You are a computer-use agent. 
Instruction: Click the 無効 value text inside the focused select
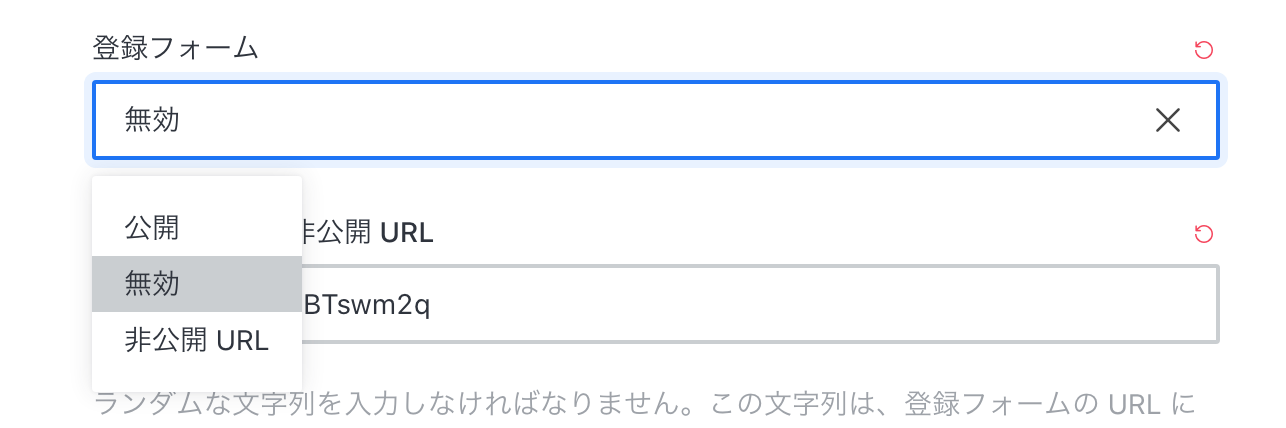pos(152,121)
